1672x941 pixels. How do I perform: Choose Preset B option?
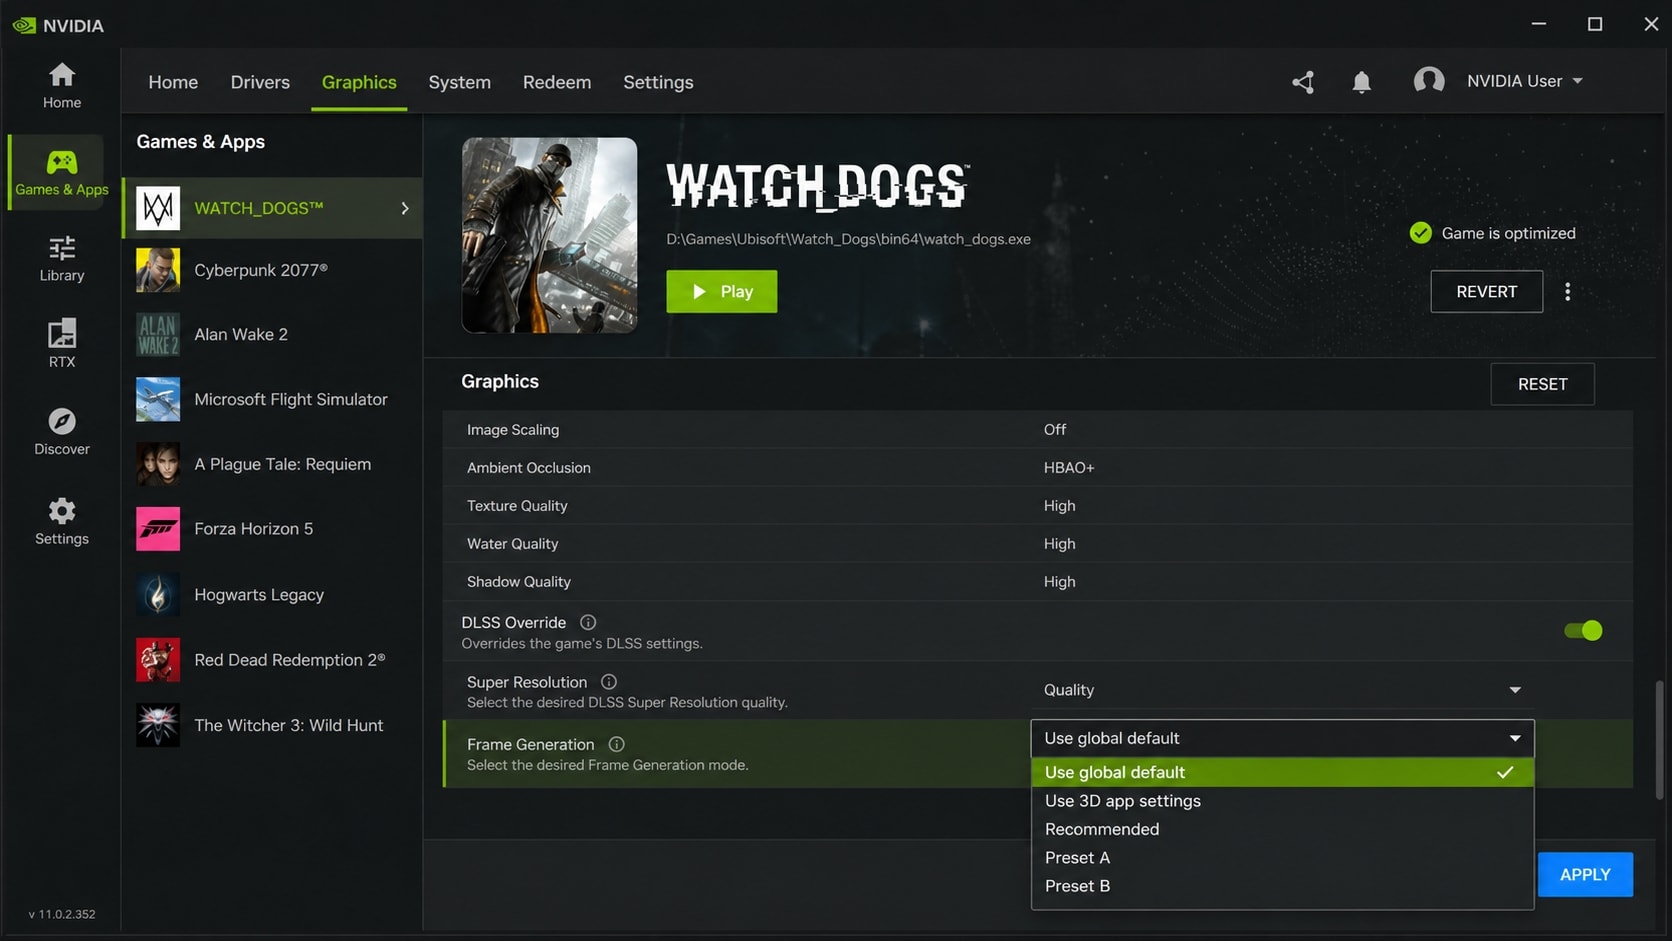1282,886
